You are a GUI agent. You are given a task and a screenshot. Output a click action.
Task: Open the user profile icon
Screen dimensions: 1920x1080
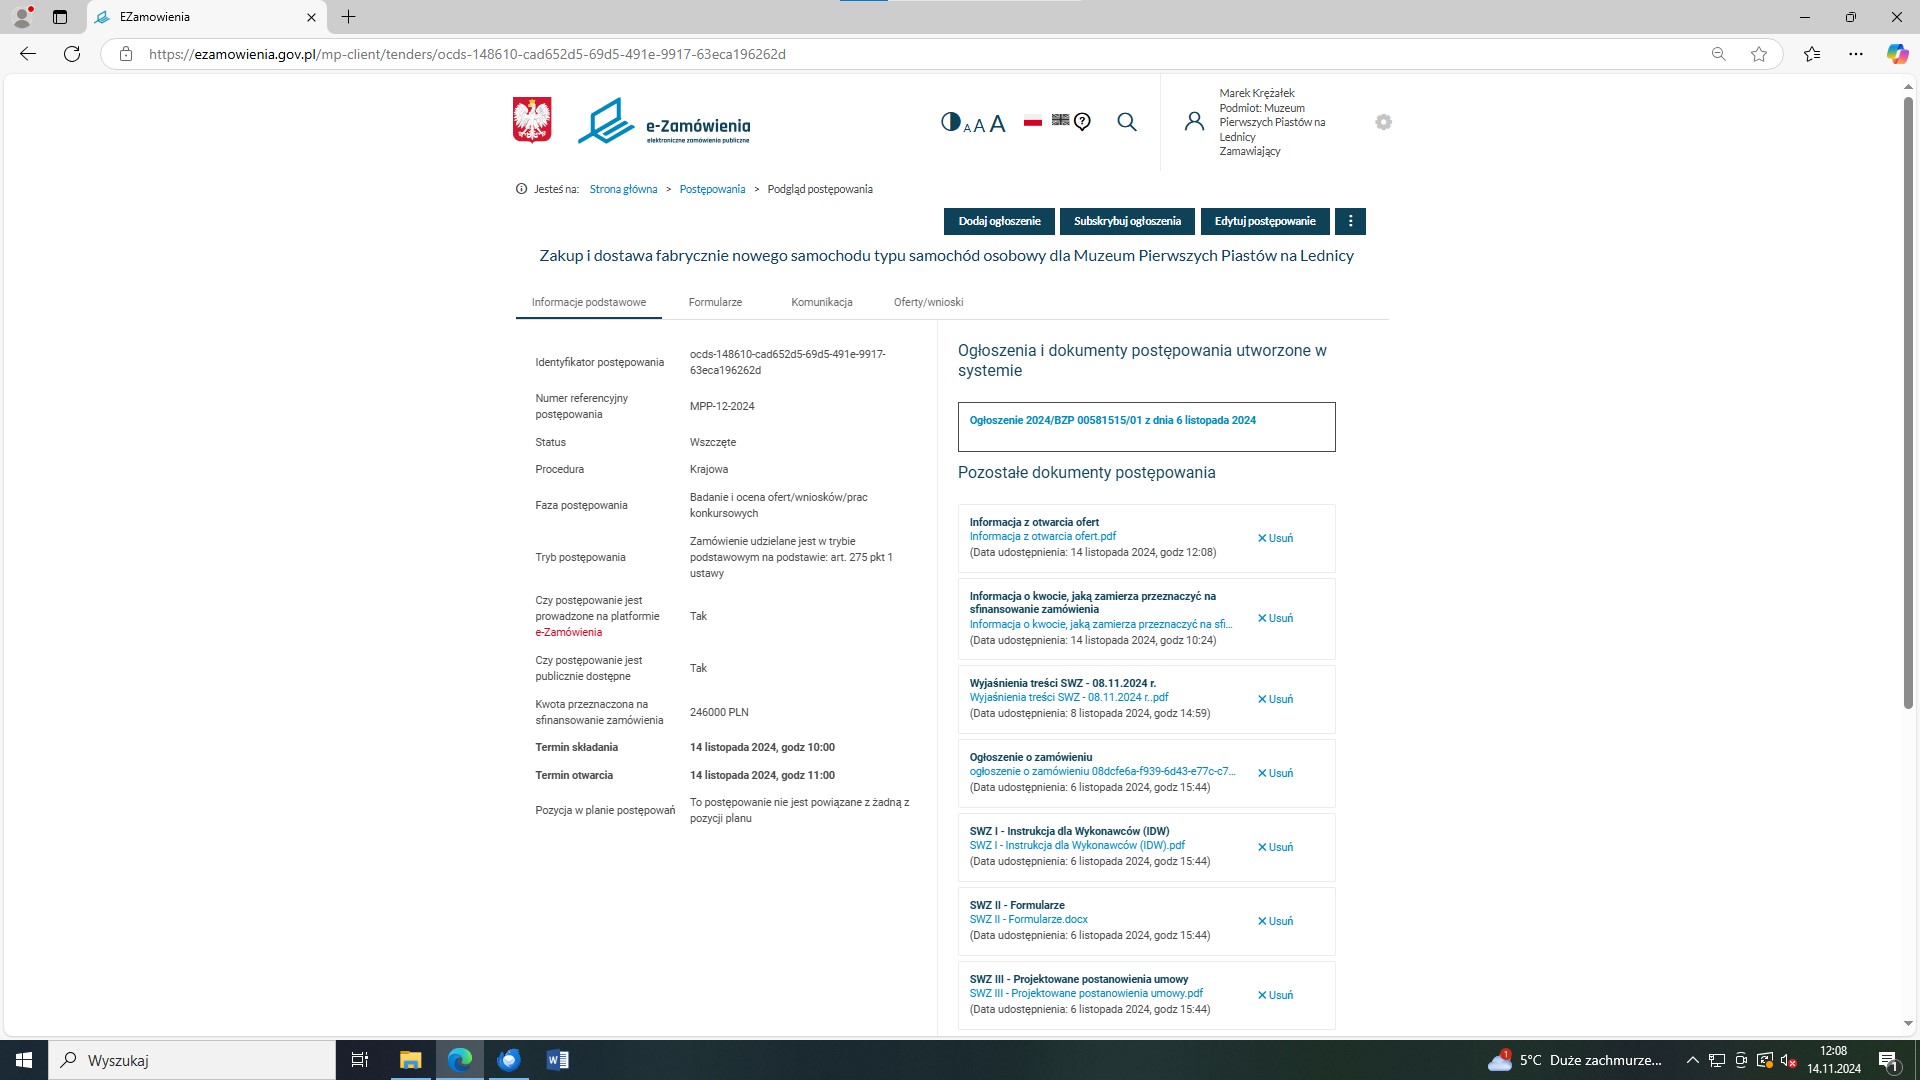[1194, 122]
